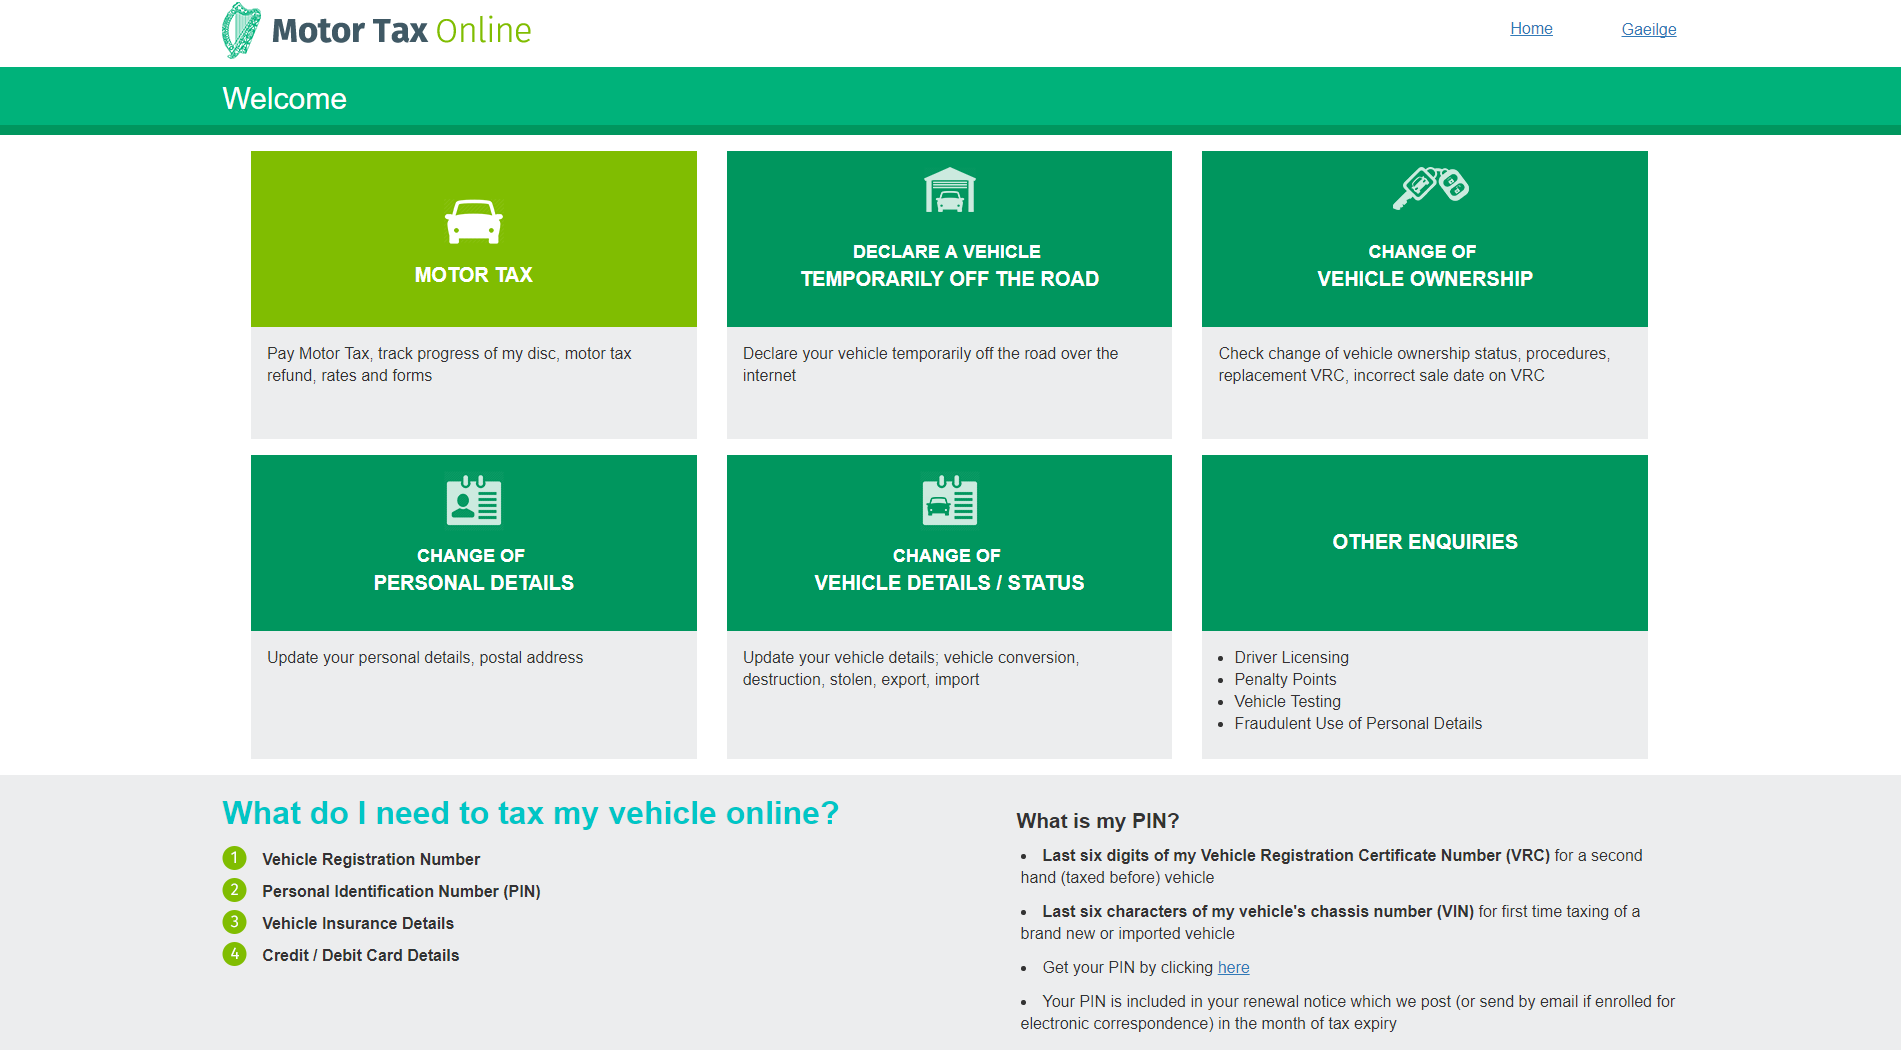Get your PIN via the 'here' link

point(1233,967)
